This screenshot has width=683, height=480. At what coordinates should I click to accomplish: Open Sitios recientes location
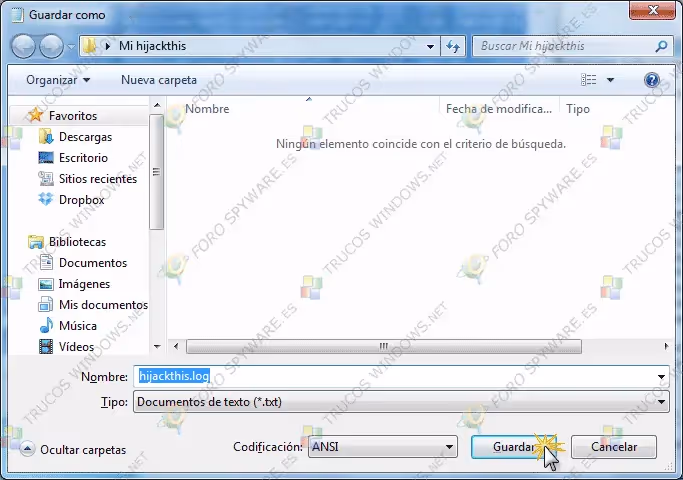coord(98,179)
